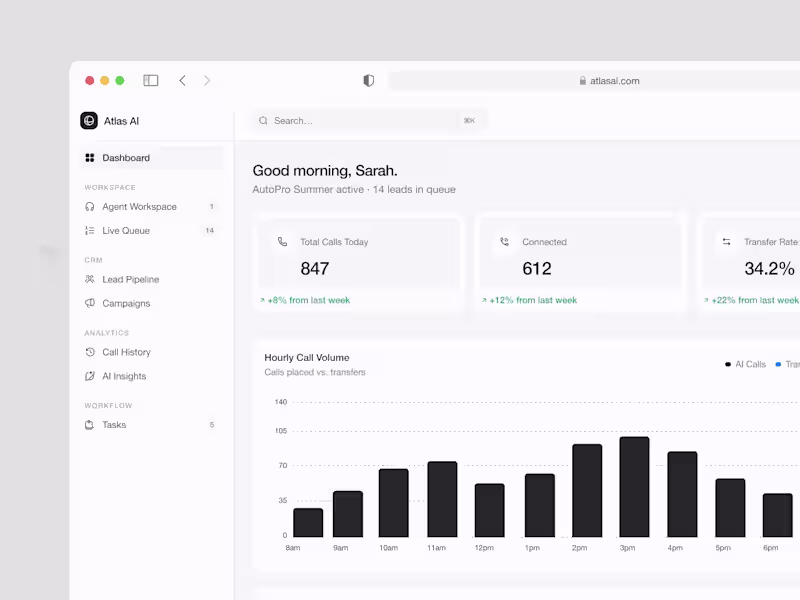Click the atlasai.com address bar
This screenshot has width=800, height=600.
(x=595, y=81)
